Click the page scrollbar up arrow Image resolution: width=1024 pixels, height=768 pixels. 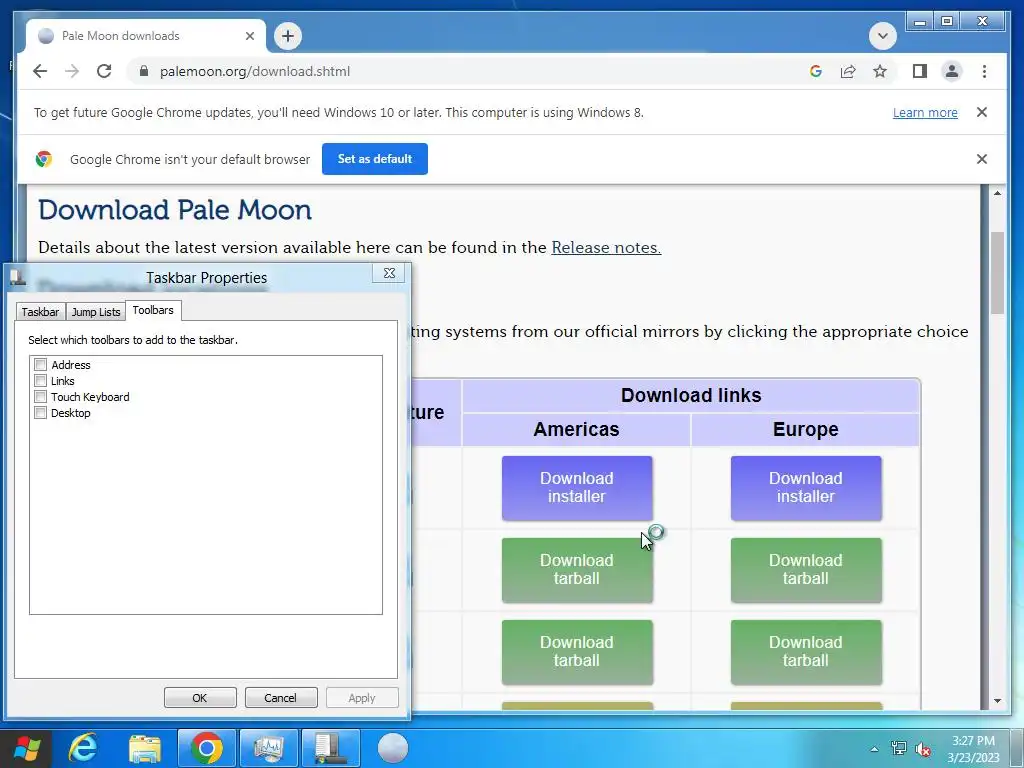[997, 193]
